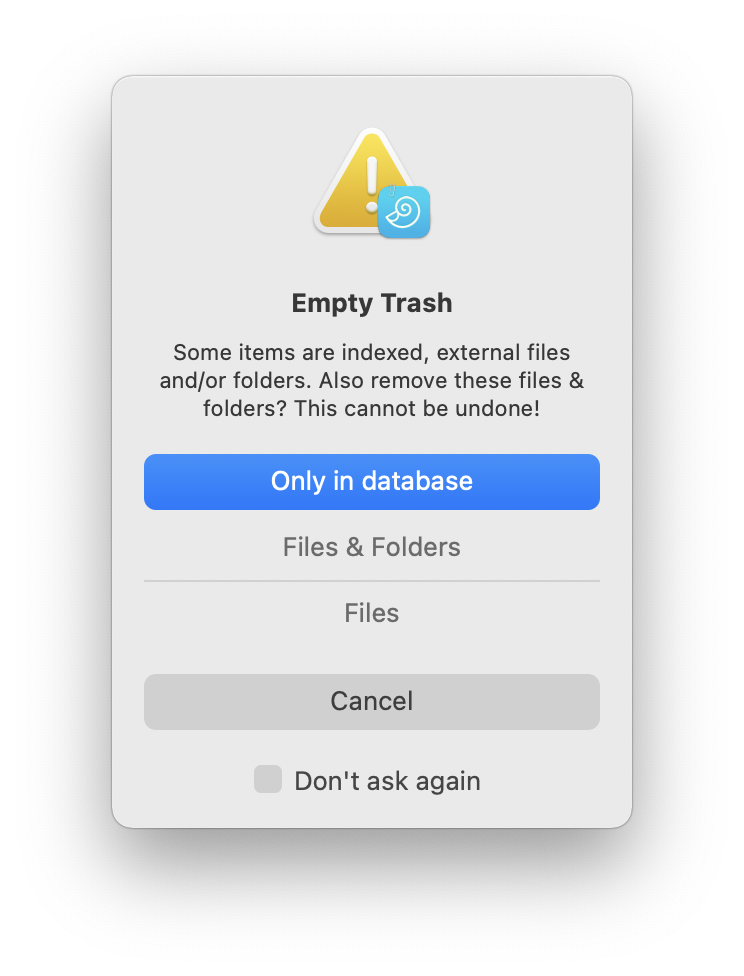Cancel the Empty Trash dialog
744x976 pixels.
372,702
